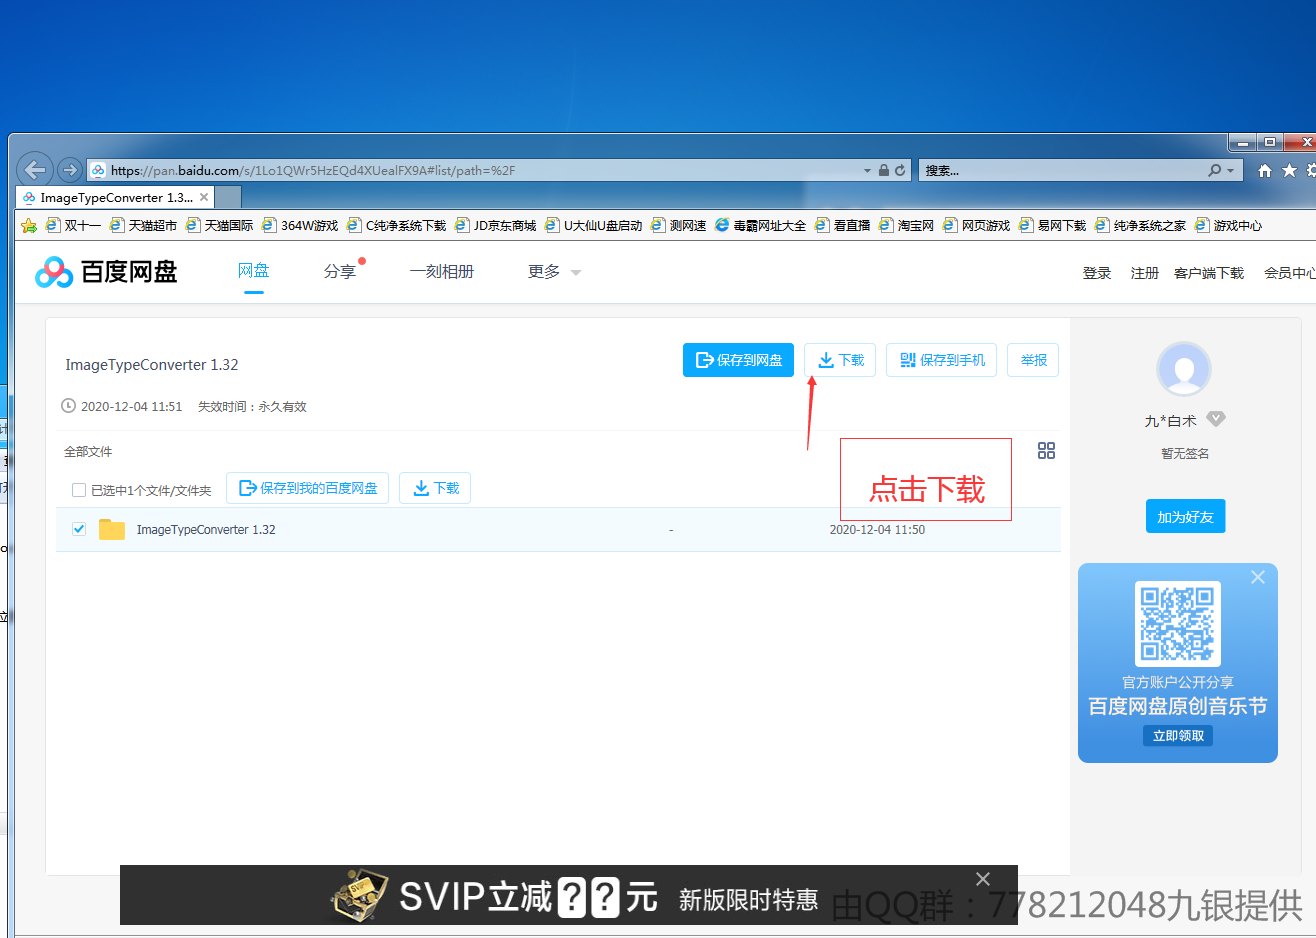
Task: Uncheck the ImageTypeConverter 1.32 folder checkbox
Action: (79, 529)
